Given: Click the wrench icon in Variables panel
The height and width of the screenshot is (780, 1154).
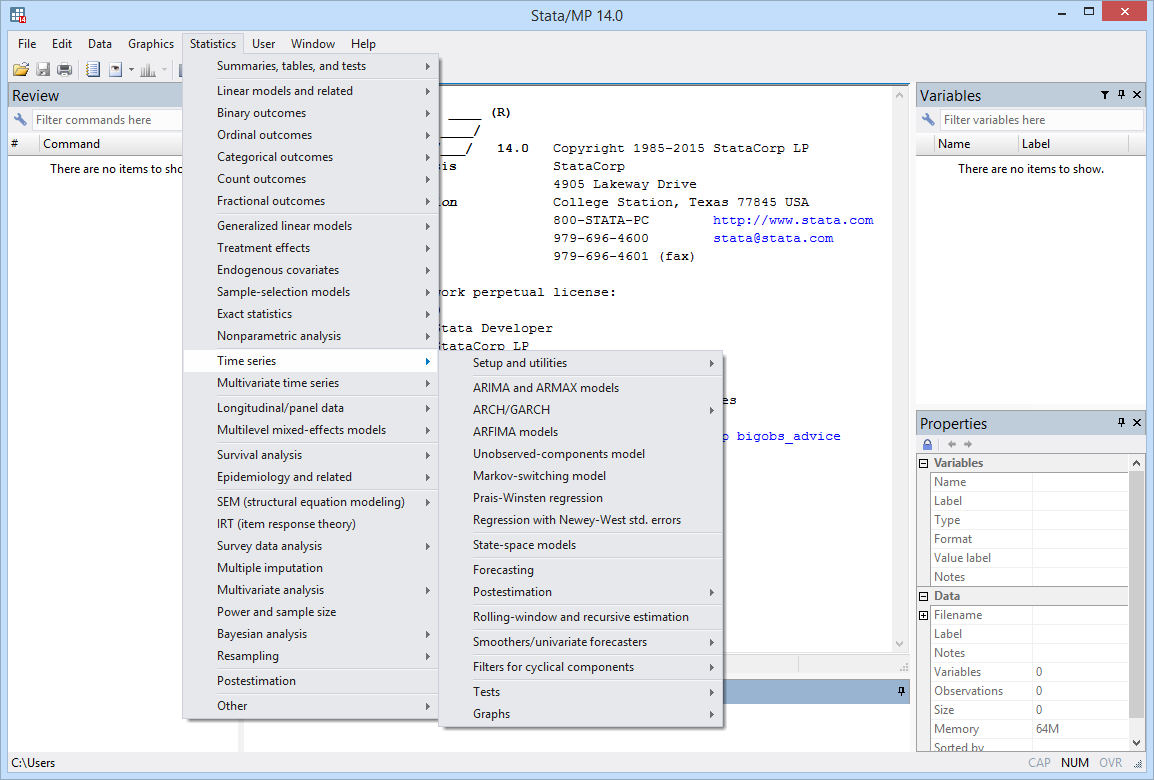Looking at the screenshot, I should pos(928,120).
